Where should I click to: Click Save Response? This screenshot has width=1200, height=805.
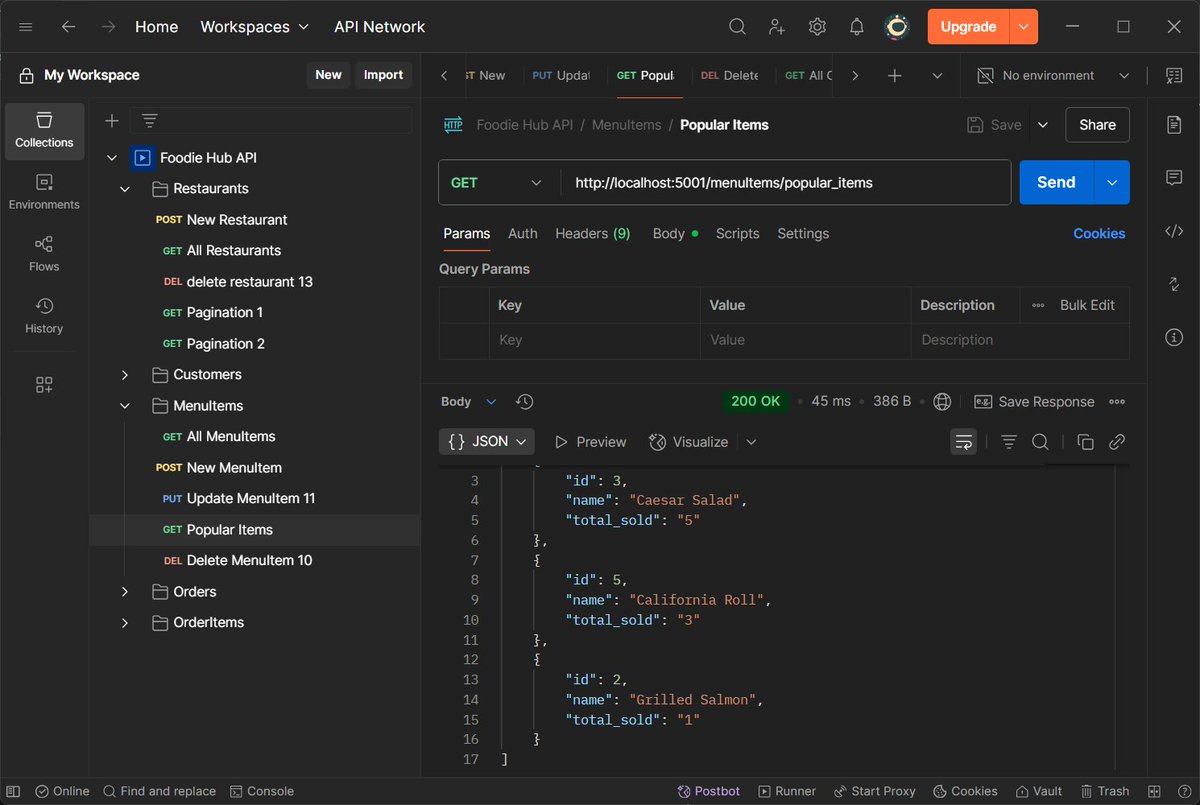coord(1034,402)
